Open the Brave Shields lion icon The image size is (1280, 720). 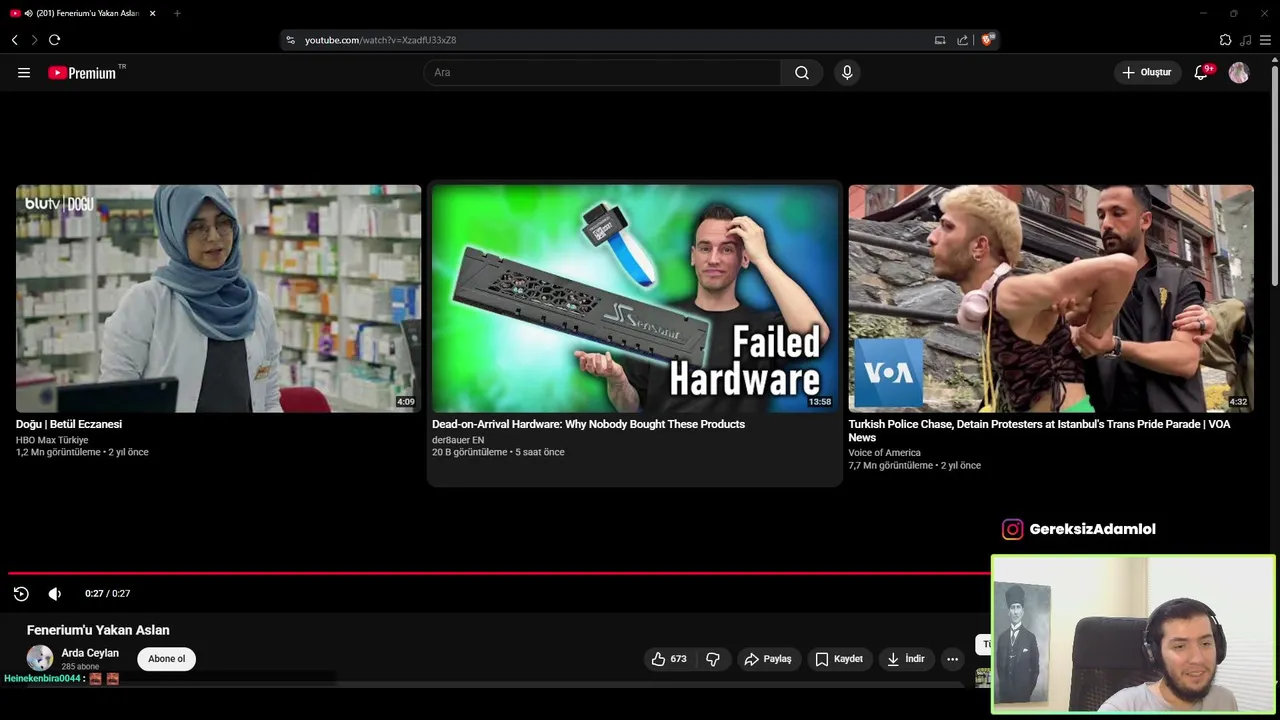pyautogui.click(x=987, y=40)
